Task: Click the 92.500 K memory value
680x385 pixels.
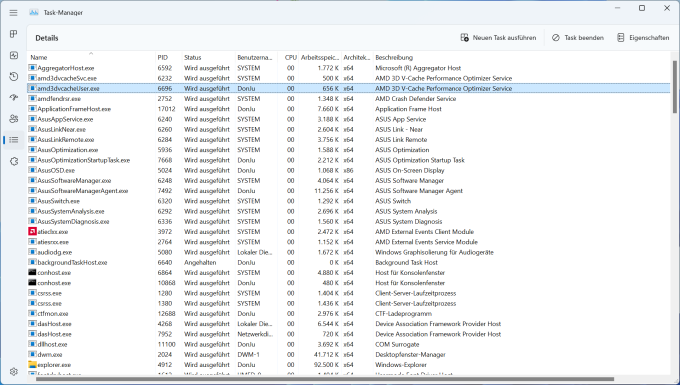Action: pos(326,365)
